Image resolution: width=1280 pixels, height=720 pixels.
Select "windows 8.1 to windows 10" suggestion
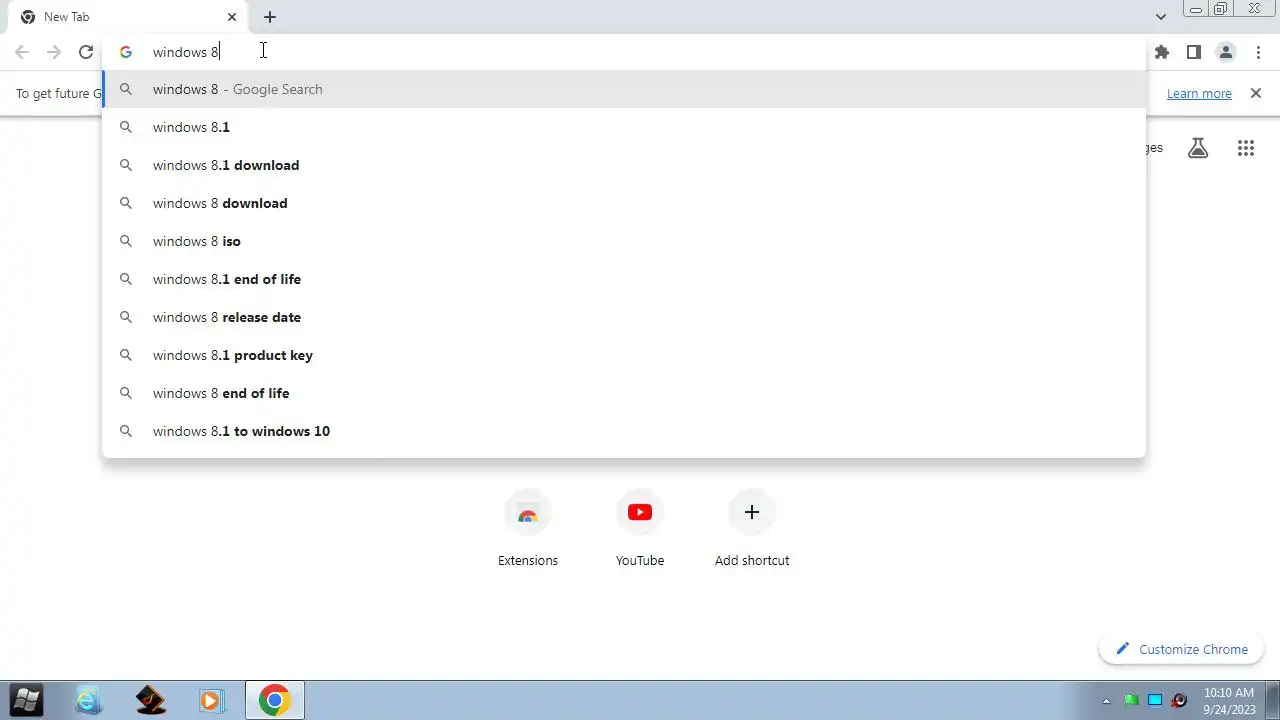624,431
